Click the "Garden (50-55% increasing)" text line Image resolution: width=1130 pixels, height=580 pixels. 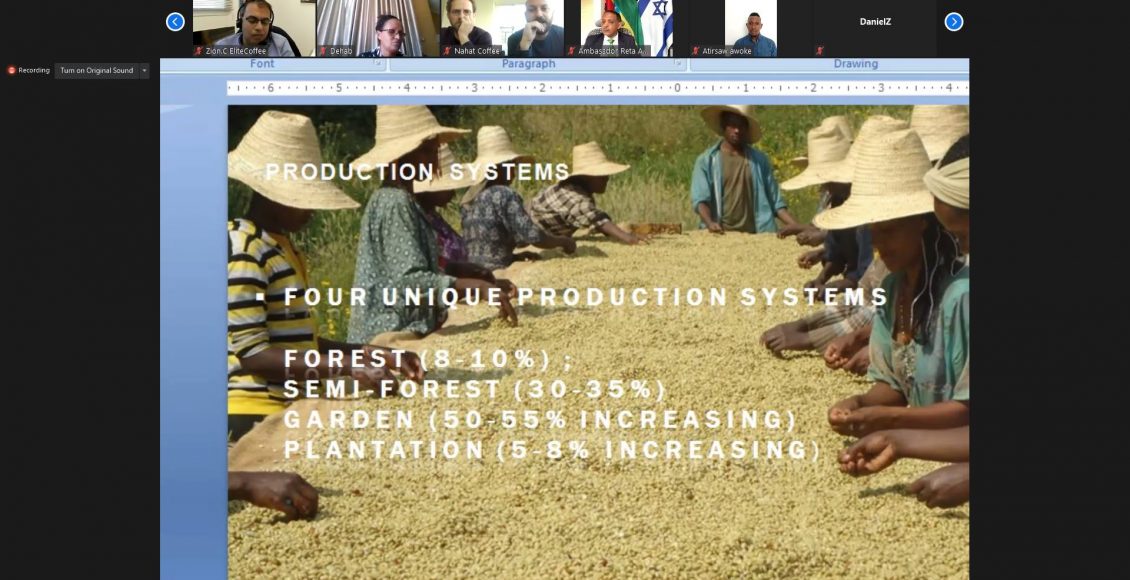540,419
